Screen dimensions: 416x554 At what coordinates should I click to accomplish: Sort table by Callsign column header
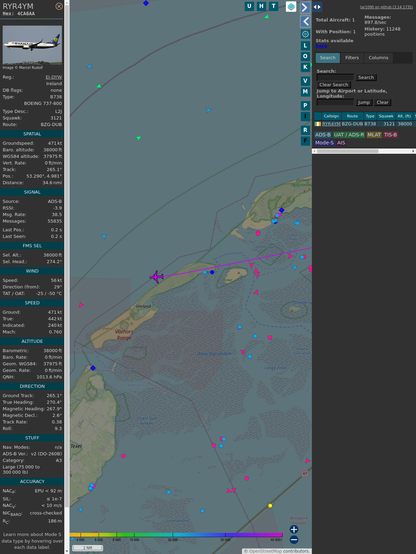point(331,116)
